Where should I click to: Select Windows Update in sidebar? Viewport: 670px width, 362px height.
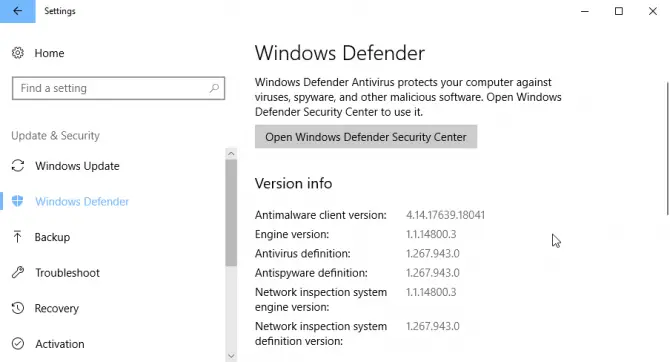point(77,166)
